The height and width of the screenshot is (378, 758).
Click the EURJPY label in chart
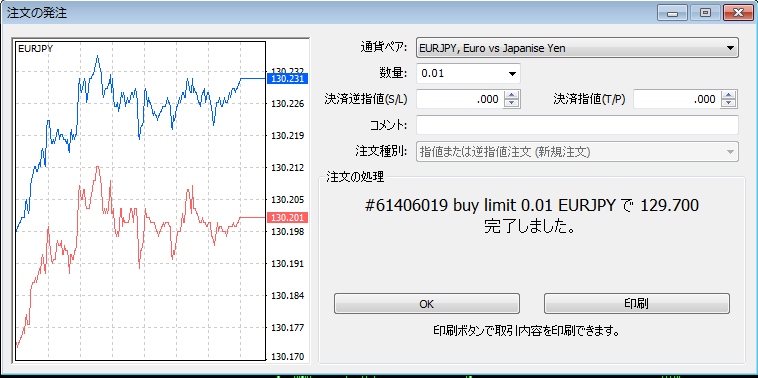tap(35, 48)
